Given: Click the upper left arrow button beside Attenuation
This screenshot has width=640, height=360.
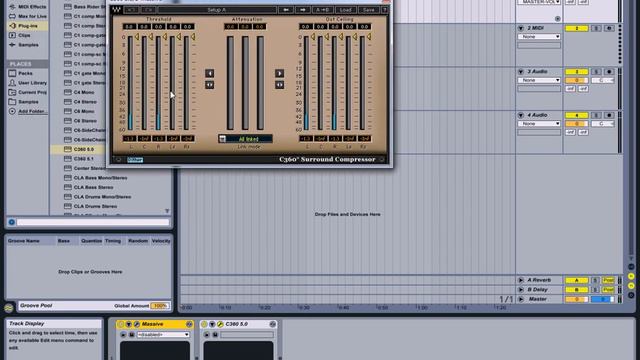Looking at the screenshot, I should pyautogui.click(x=209, y=73).
